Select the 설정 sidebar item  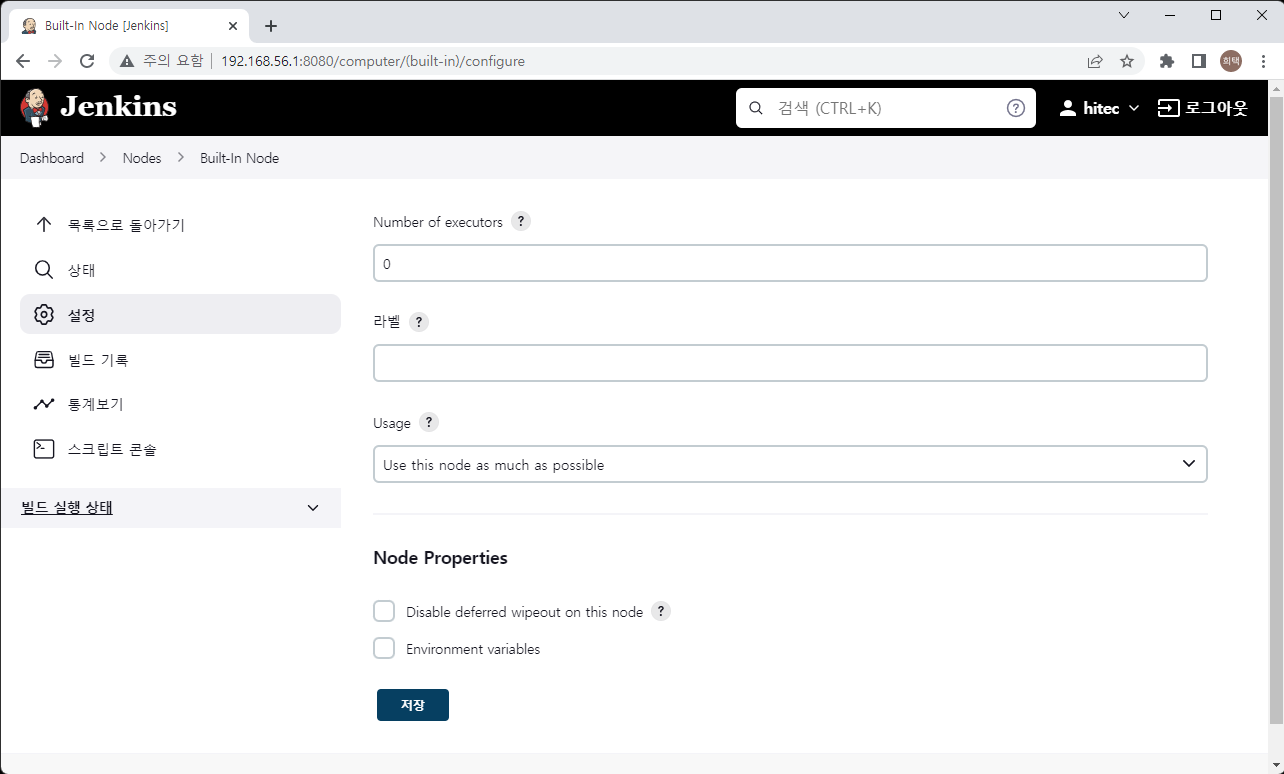click(180, 314)
